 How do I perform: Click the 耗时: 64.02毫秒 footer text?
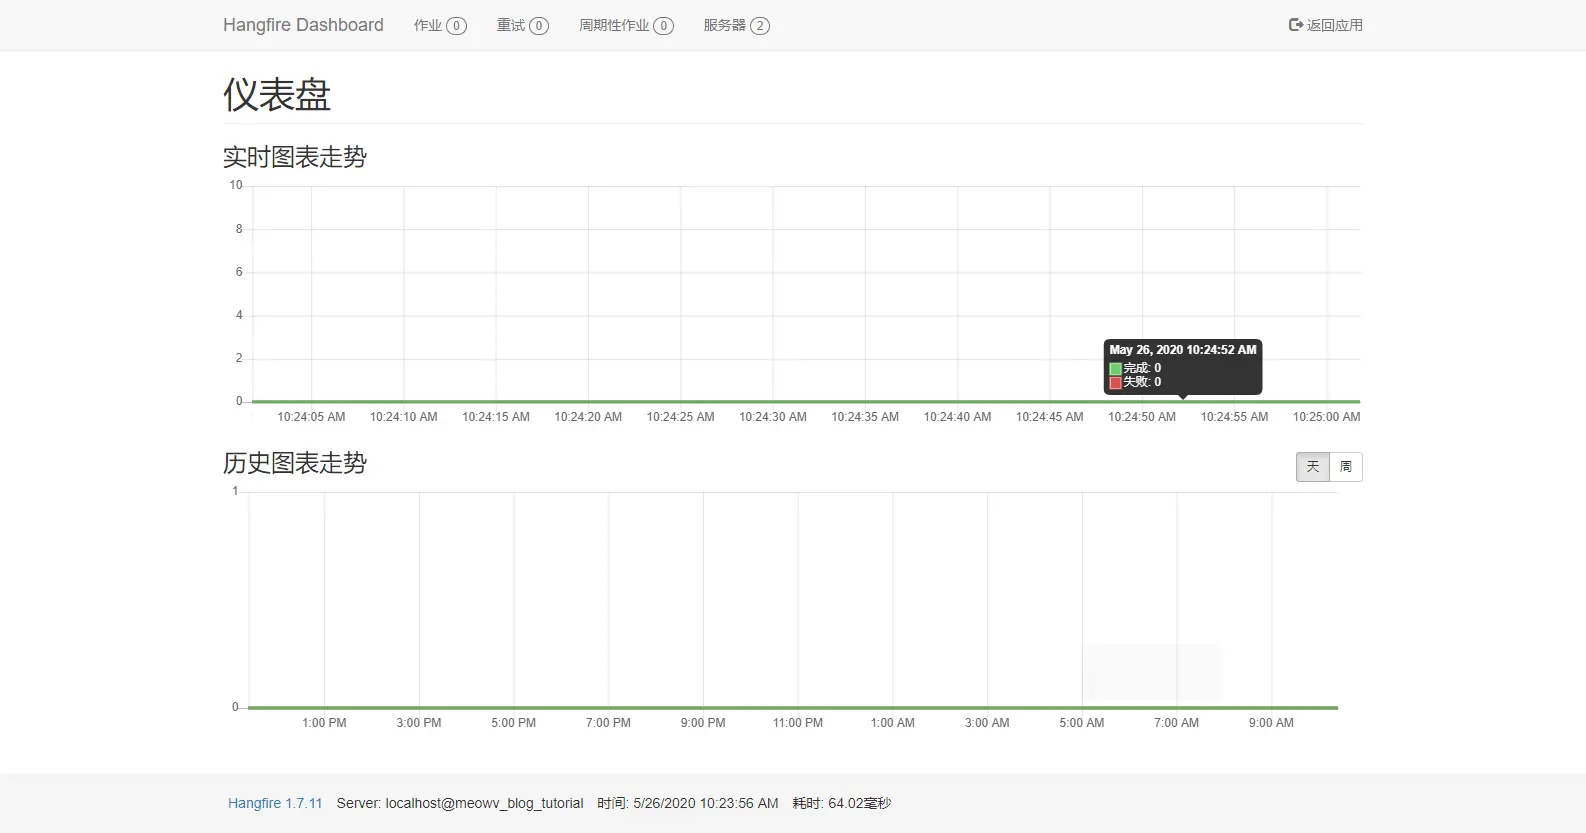point(842,803)
